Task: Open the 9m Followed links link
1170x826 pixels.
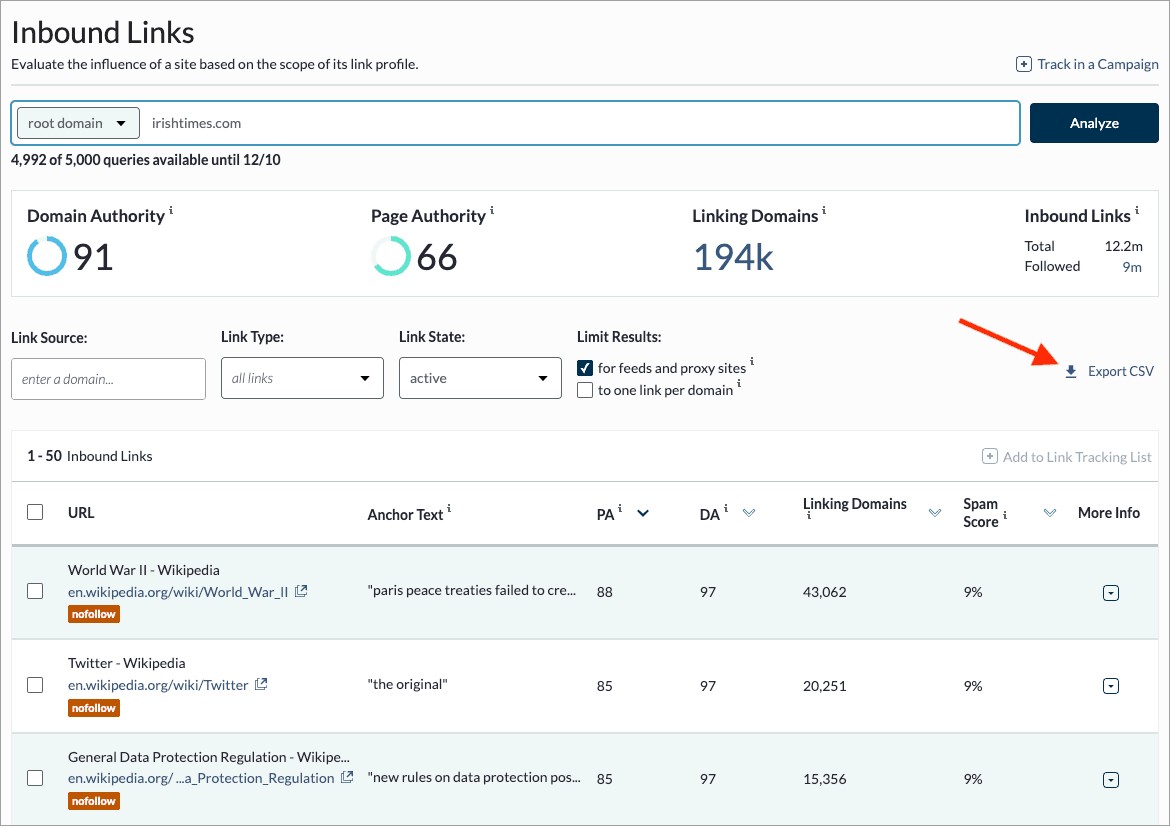Action: tap(1132, 266)
